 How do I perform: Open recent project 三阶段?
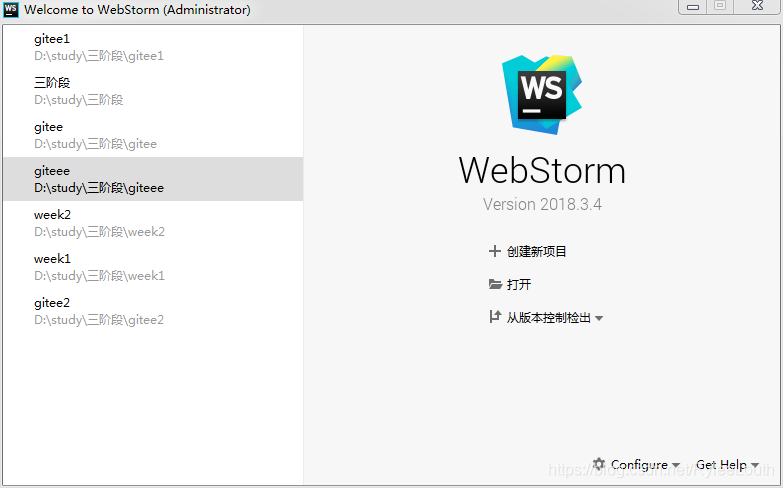tap(153, 91)
